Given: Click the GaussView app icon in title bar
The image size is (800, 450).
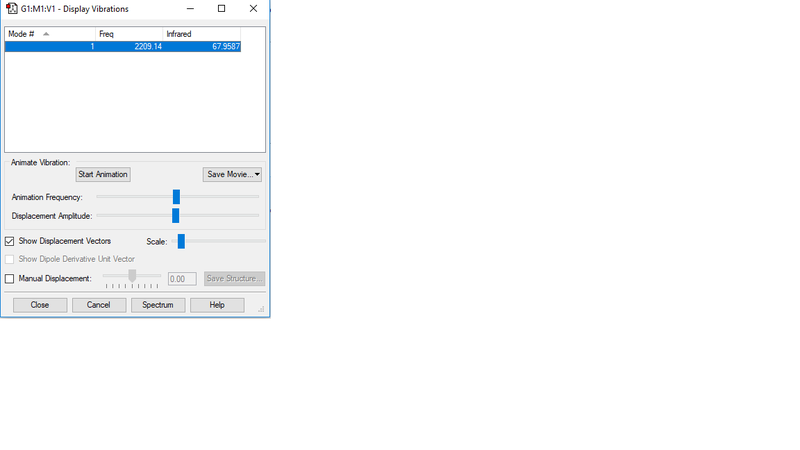Looking at the screenshot, I should click(x=12, y=9).
